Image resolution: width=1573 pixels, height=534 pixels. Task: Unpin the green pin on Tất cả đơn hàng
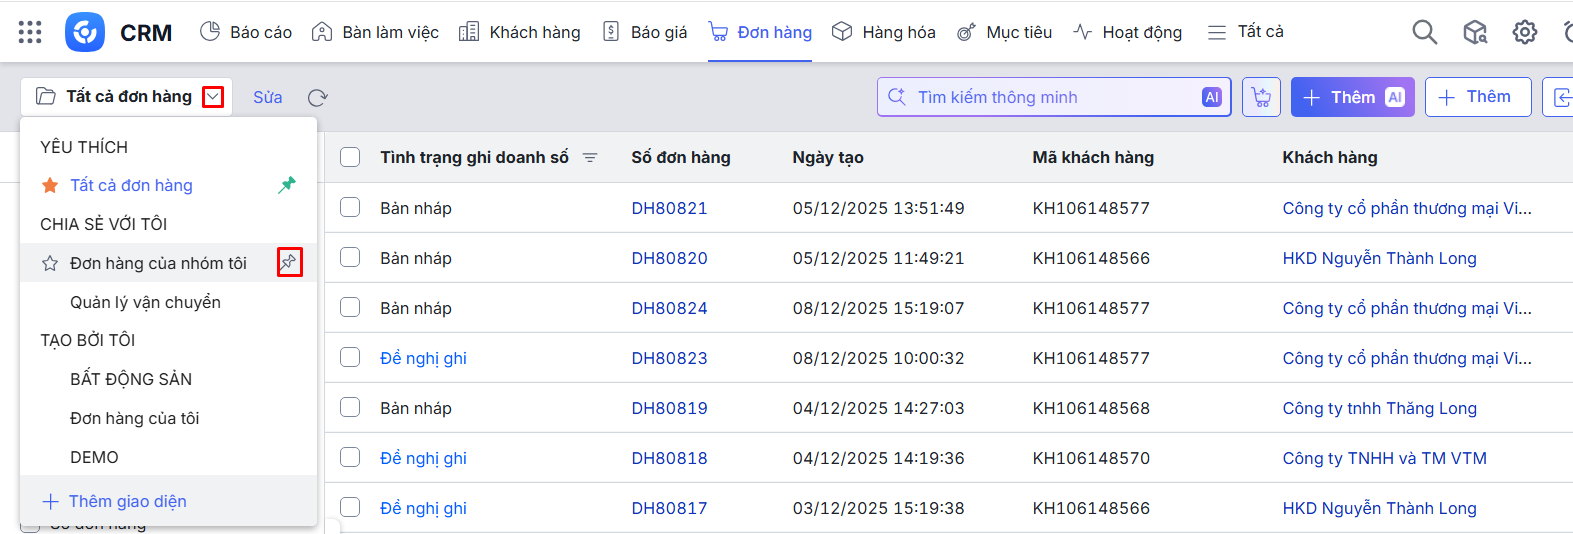click(x=287, y=185)
